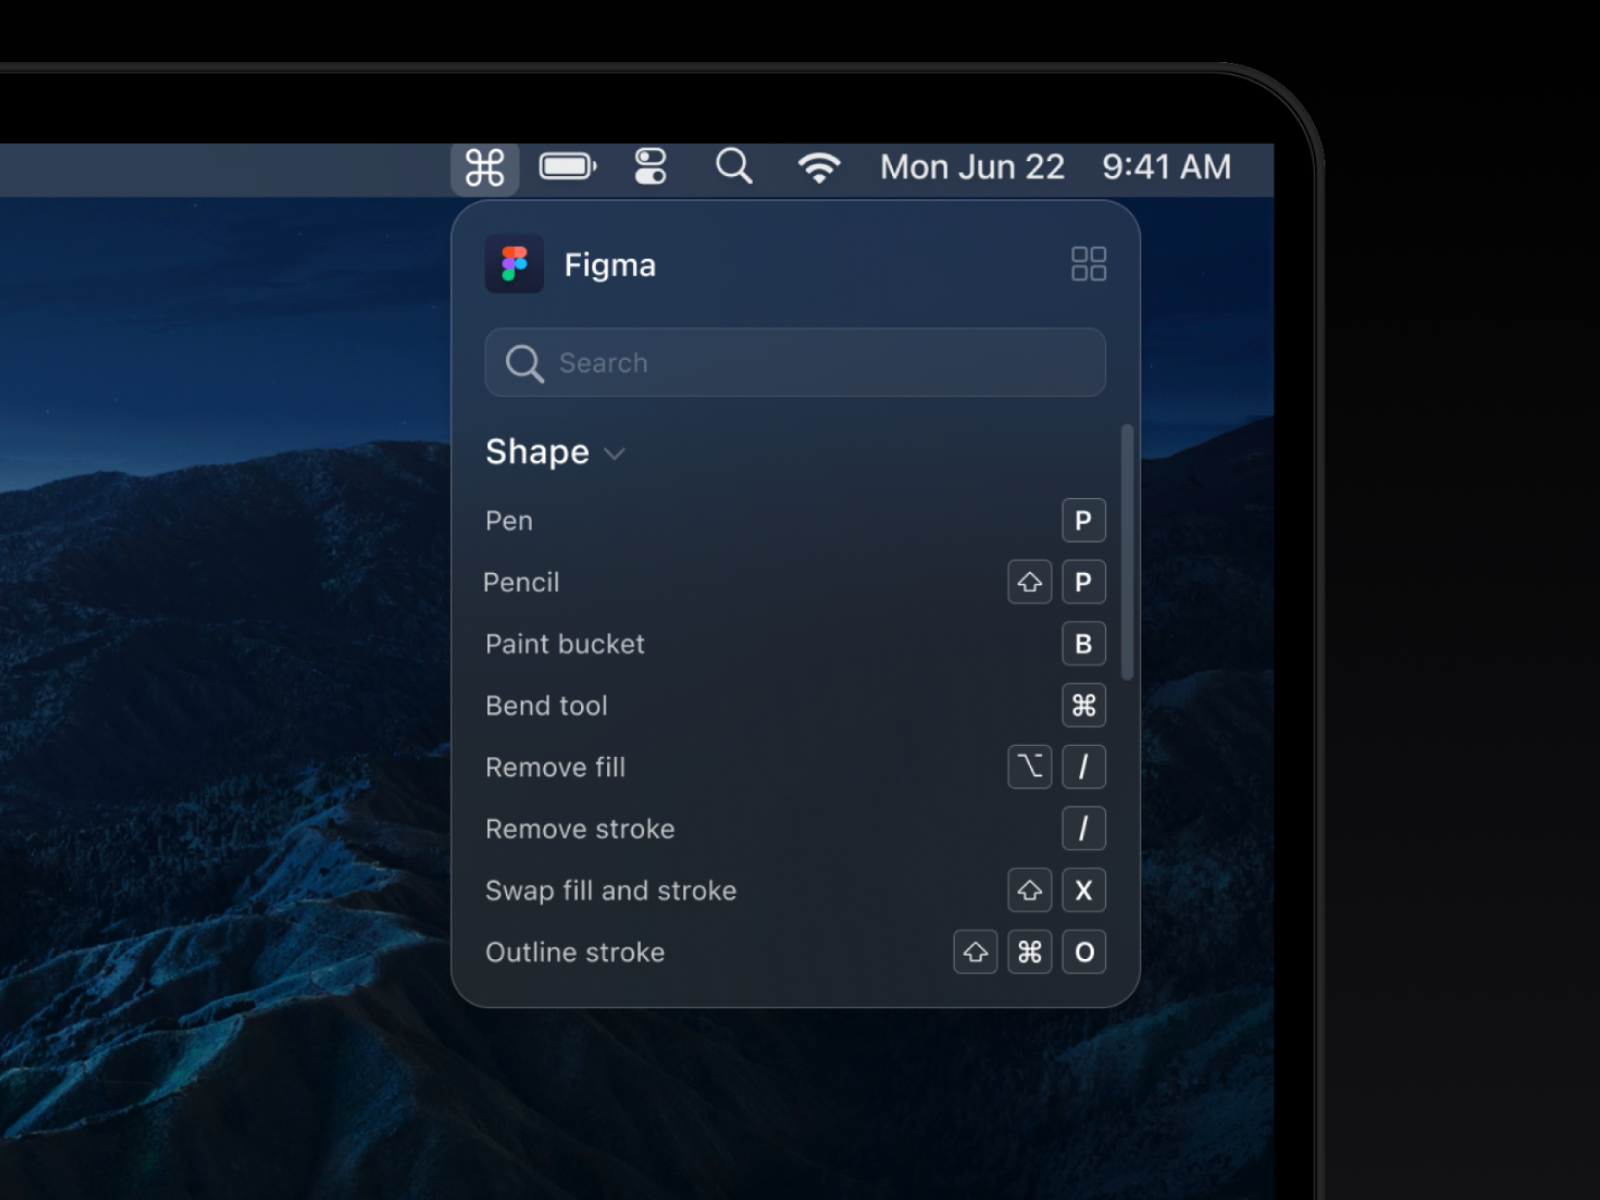Click the Shift badge next to Pencil

click(1030, 582)
